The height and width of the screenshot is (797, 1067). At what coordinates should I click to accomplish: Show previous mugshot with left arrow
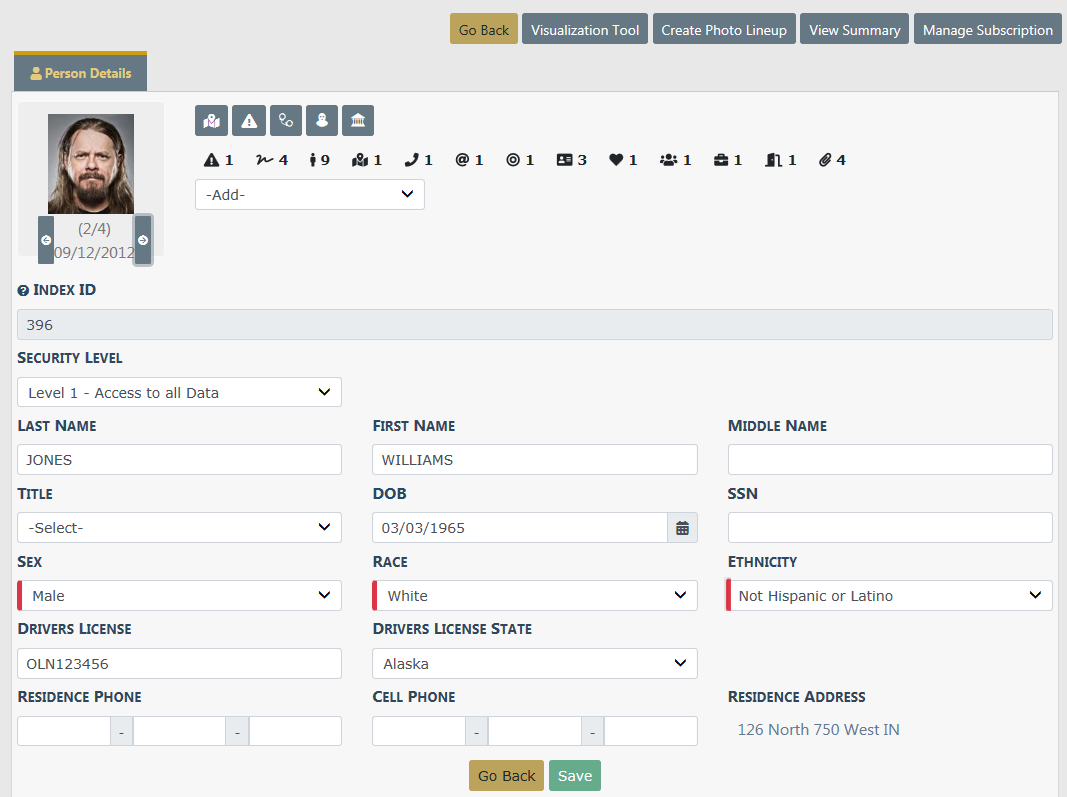(46, 240)
